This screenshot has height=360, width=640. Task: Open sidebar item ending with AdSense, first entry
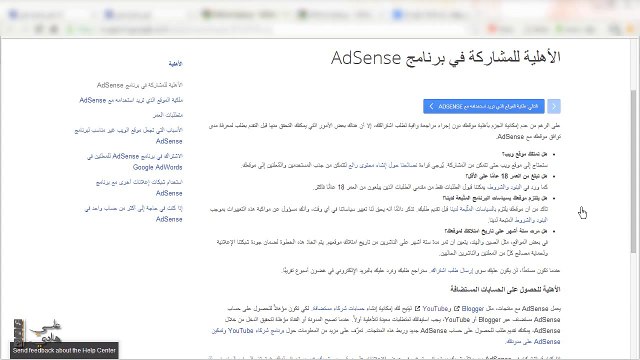(140, 85)
